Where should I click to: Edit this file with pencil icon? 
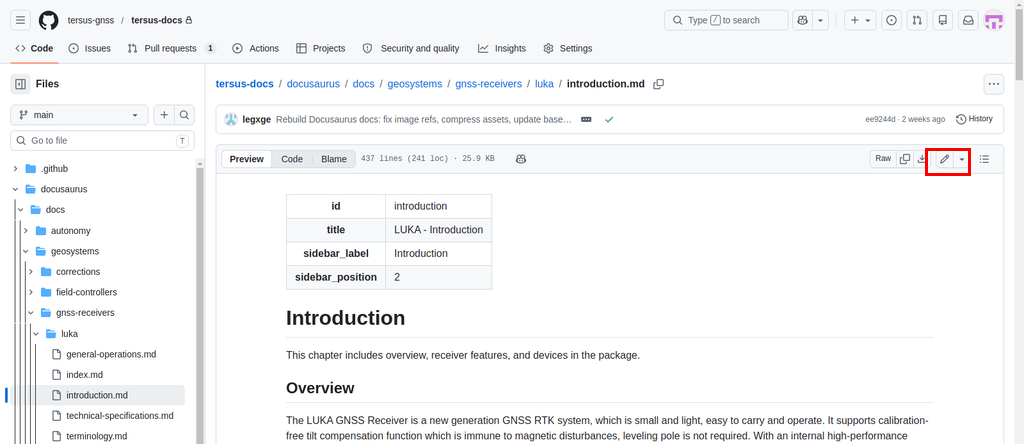click(x=944, y=159)
